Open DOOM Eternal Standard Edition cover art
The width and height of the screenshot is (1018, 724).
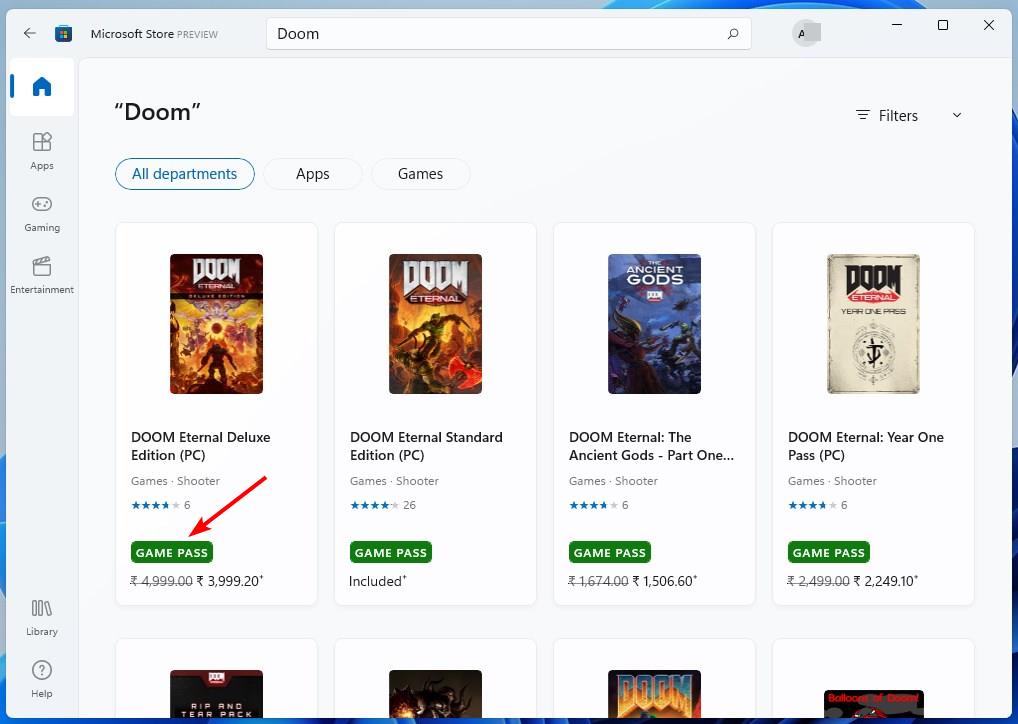point(435,323)
